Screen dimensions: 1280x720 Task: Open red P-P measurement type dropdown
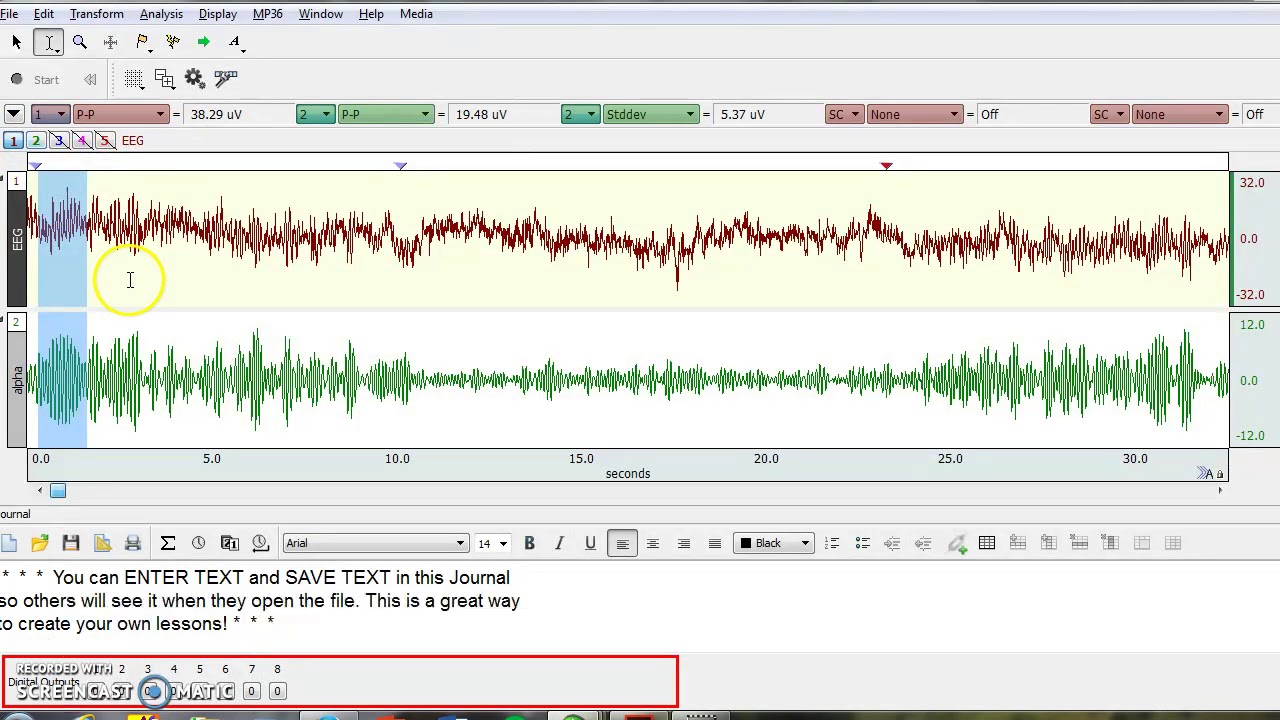[x=120, y=115]
